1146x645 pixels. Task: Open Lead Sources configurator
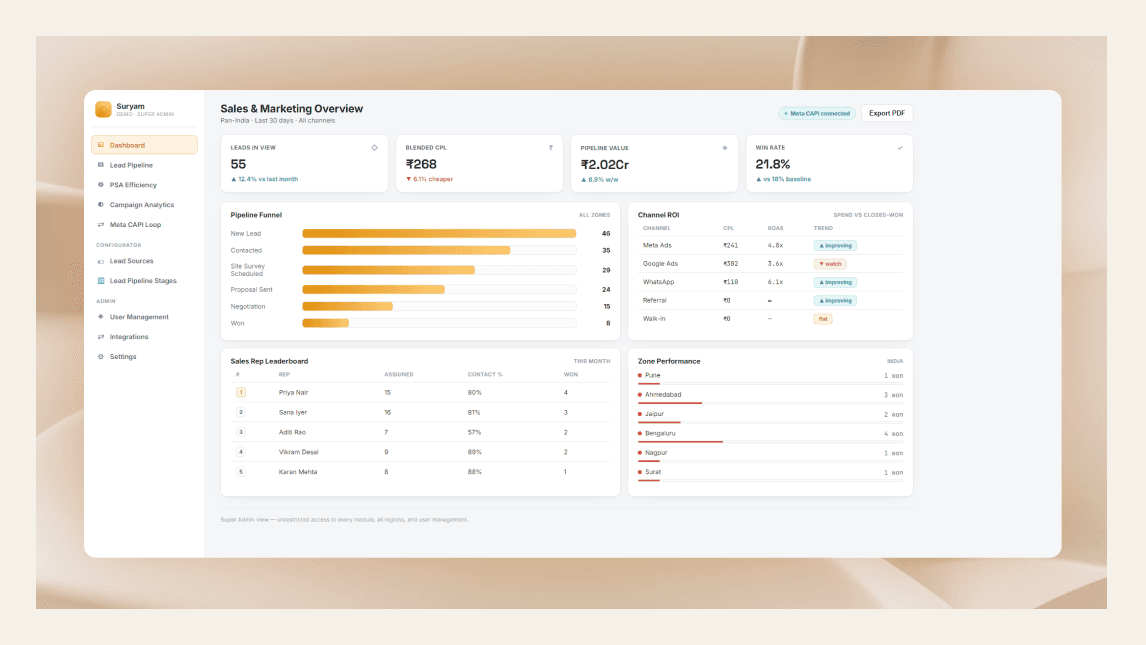(x=144, y=261)
